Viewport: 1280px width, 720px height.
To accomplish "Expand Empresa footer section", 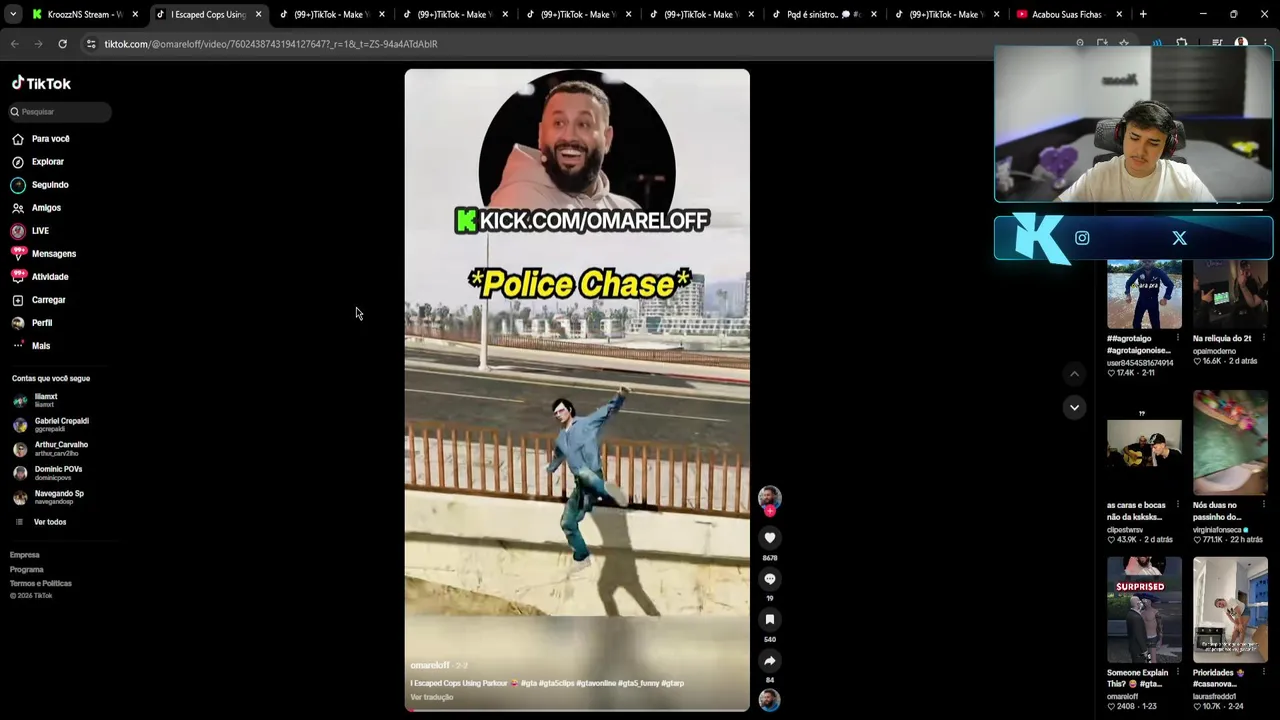I will pos(25,555).
